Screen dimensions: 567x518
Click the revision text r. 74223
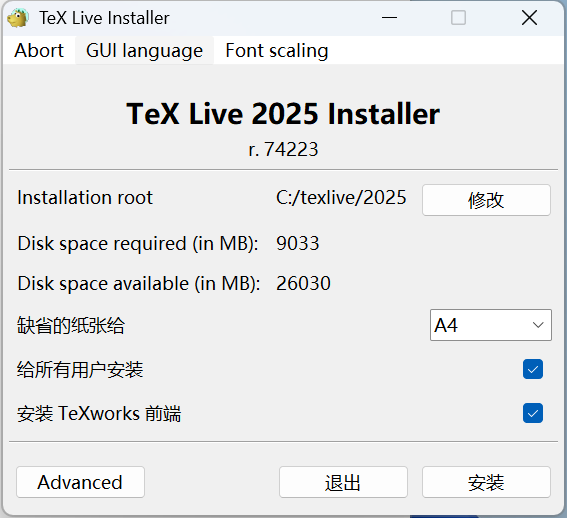tap(284, 149)
